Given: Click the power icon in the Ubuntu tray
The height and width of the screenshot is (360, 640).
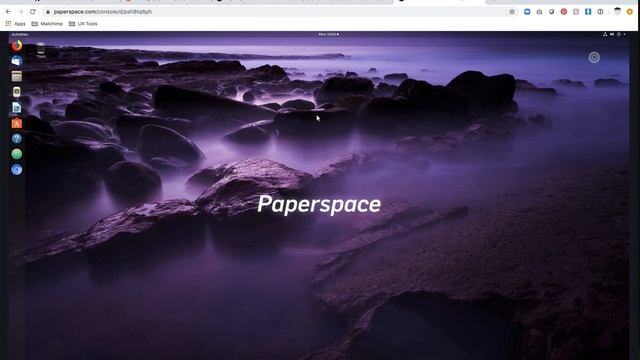Looking at the screenshot, I should pos(619,34).
